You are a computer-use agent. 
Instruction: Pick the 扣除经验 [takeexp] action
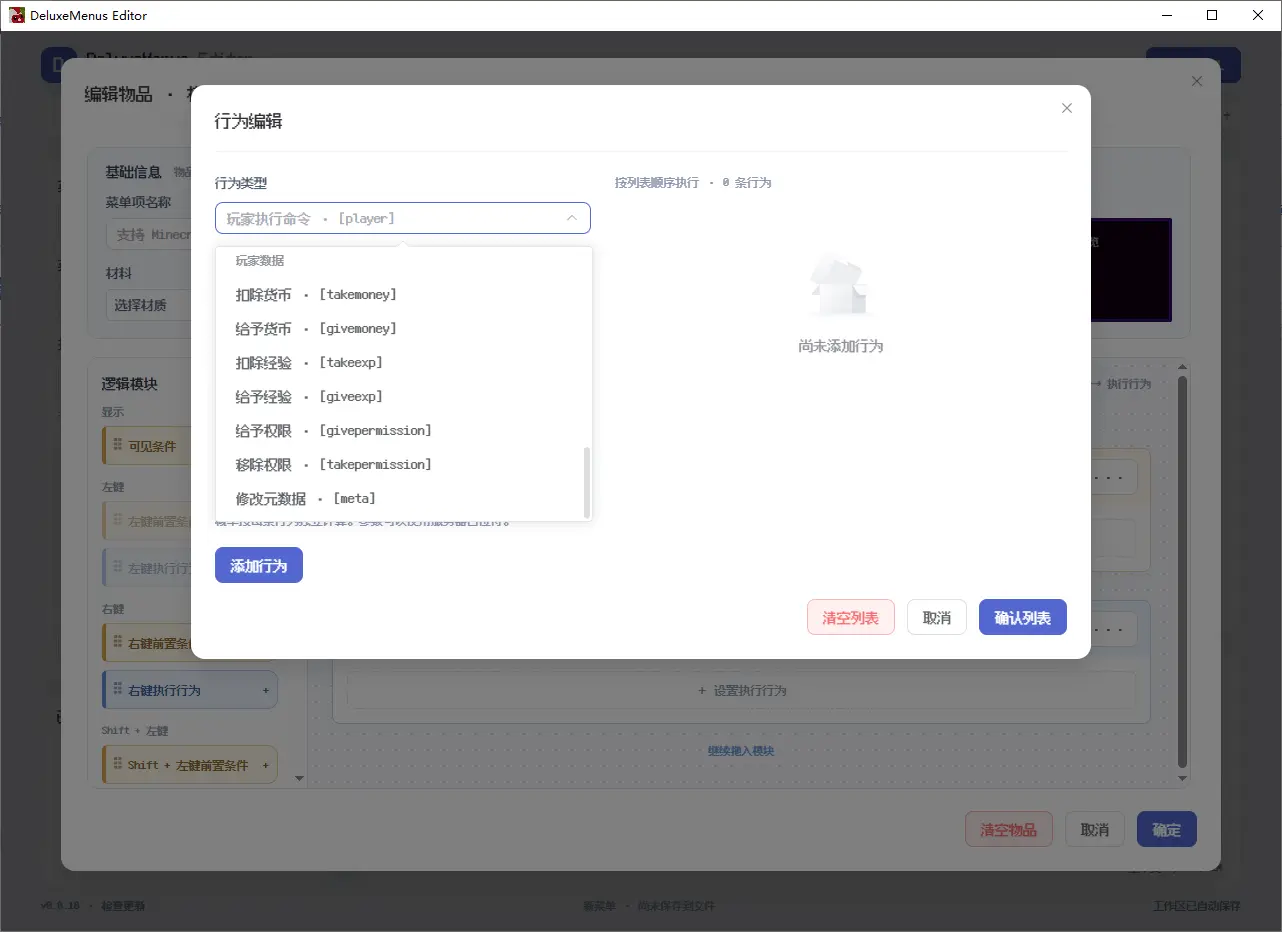(403, 363)
